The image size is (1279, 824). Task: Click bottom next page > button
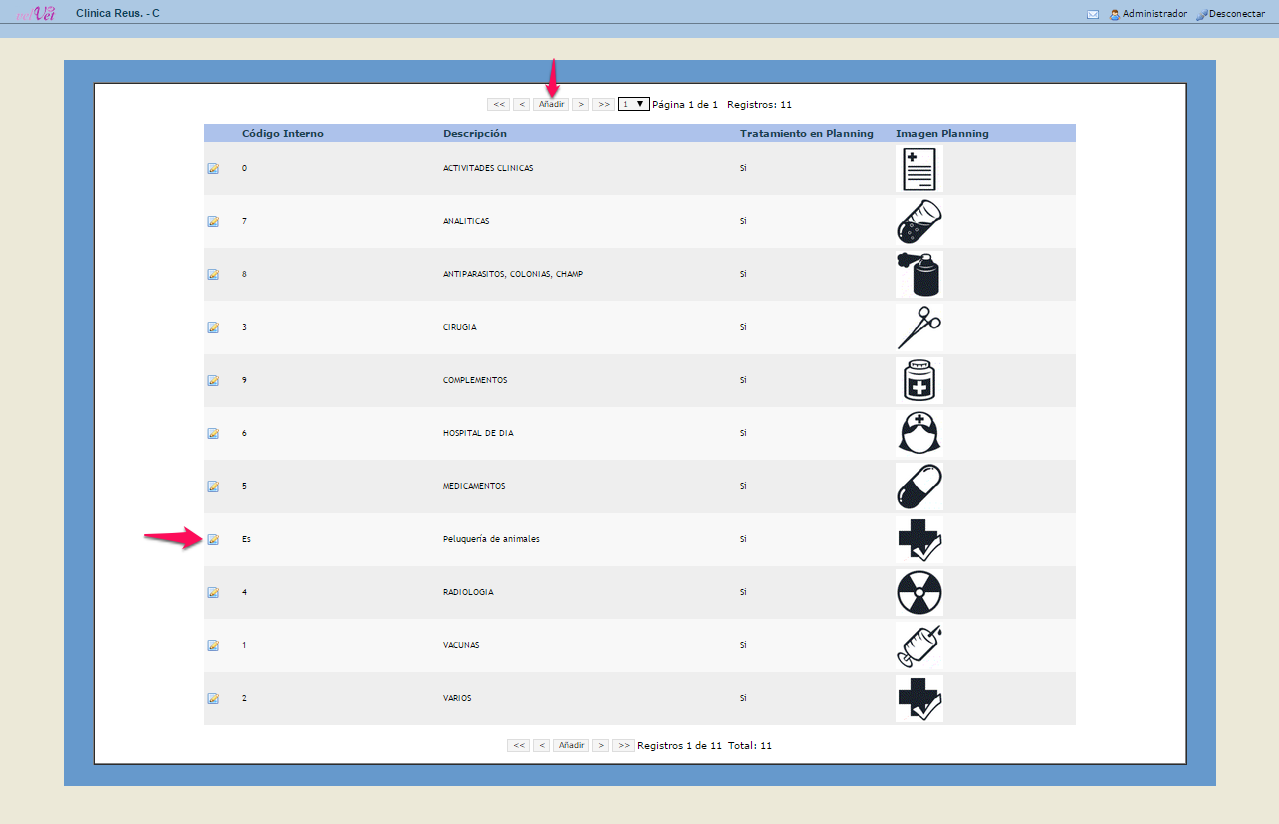(600, 745)
